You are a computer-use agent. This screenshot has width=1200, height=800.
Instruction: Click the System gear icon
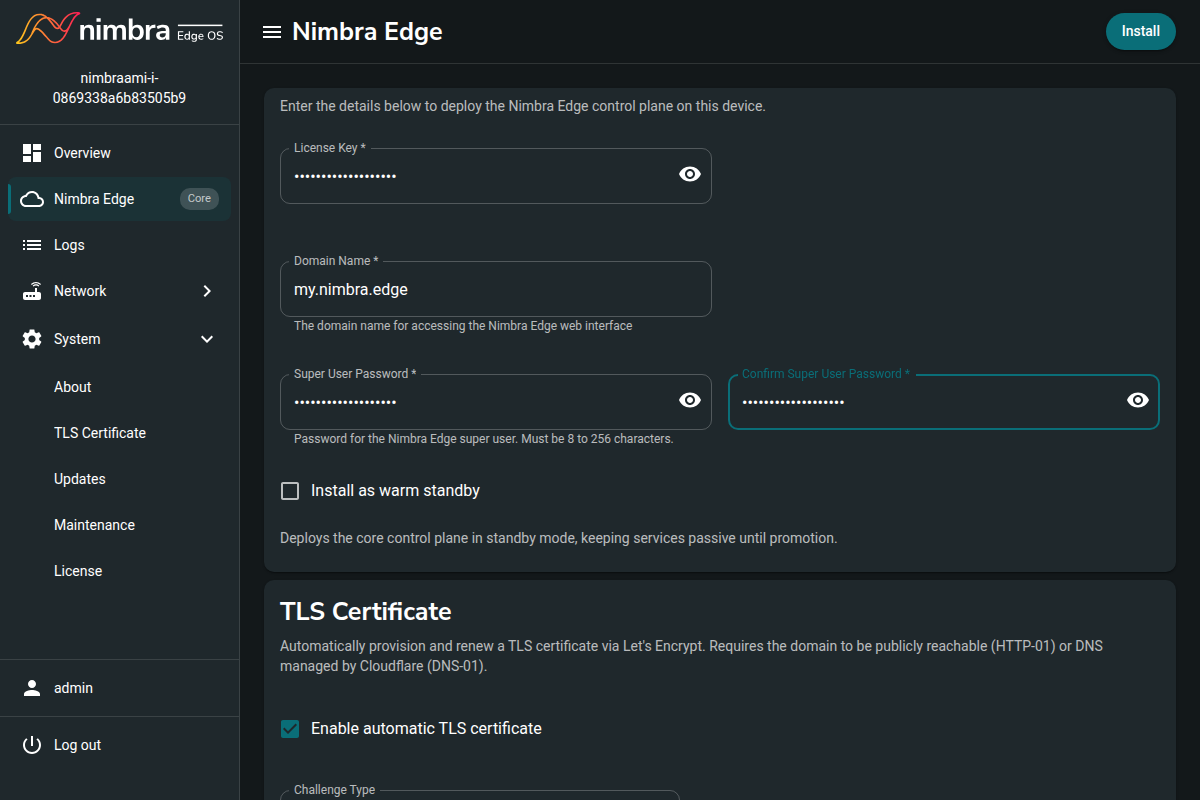(x=32, y=339)
